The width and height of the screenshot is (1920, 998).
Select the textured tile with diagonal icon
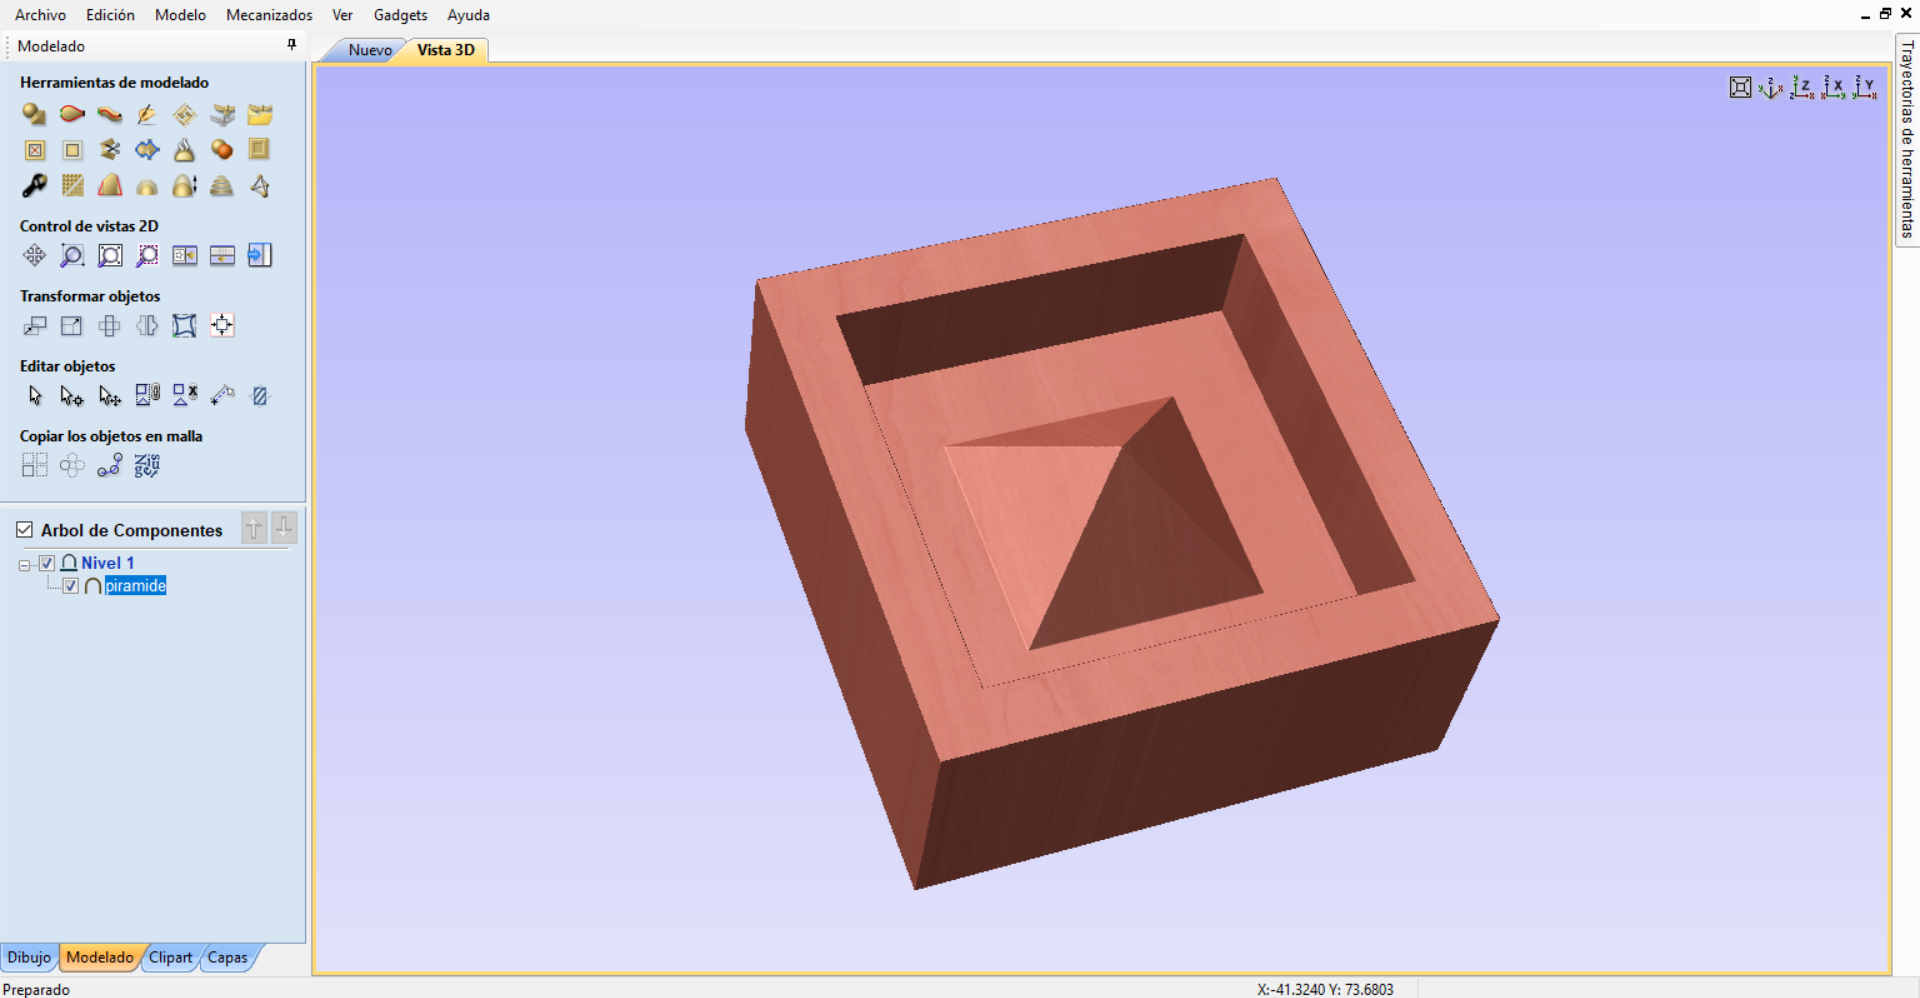pyautogui.click(x=72, y=186)
